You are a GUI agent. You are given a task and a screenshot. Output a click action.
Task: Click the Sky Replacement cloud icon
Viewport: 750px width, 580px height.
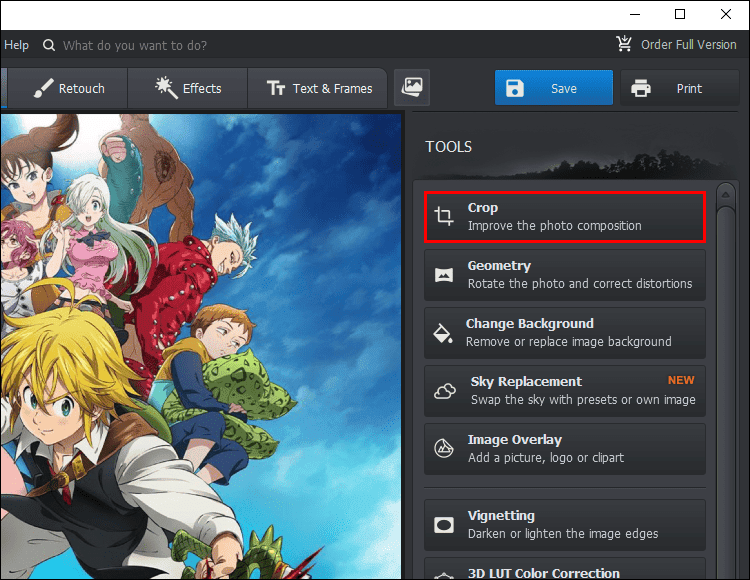(x=443, y=390)
